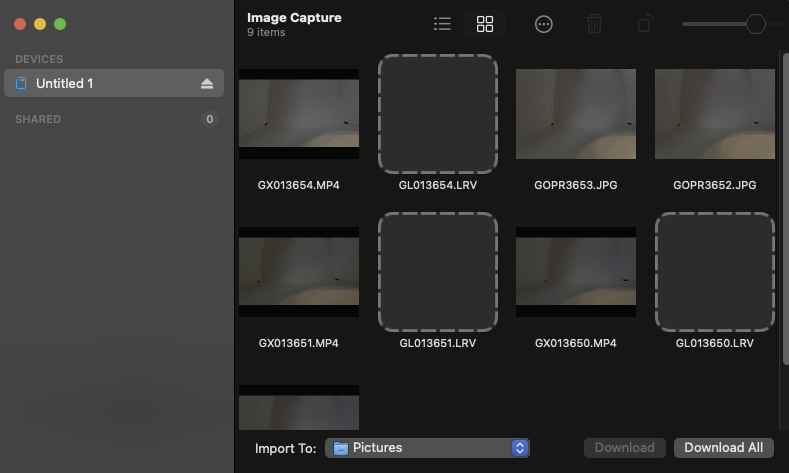The width and height of the screenshot is (789, 473).
Task: Click the GOPR3653.JPG file name
Action: pos(576,185)
